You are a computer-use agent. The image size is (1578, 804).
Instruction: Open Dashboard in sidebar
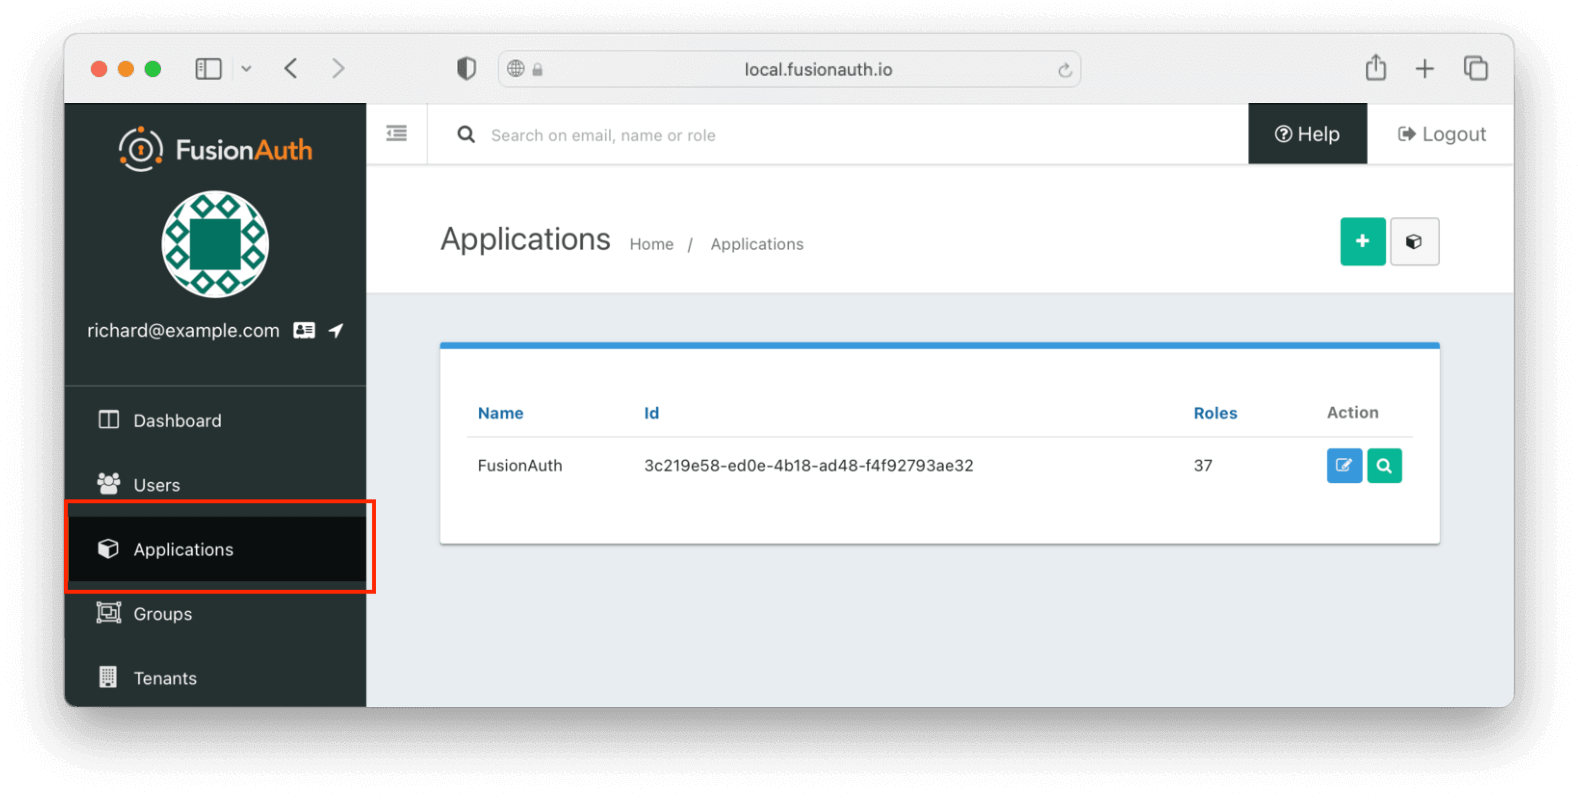(215, 420)
